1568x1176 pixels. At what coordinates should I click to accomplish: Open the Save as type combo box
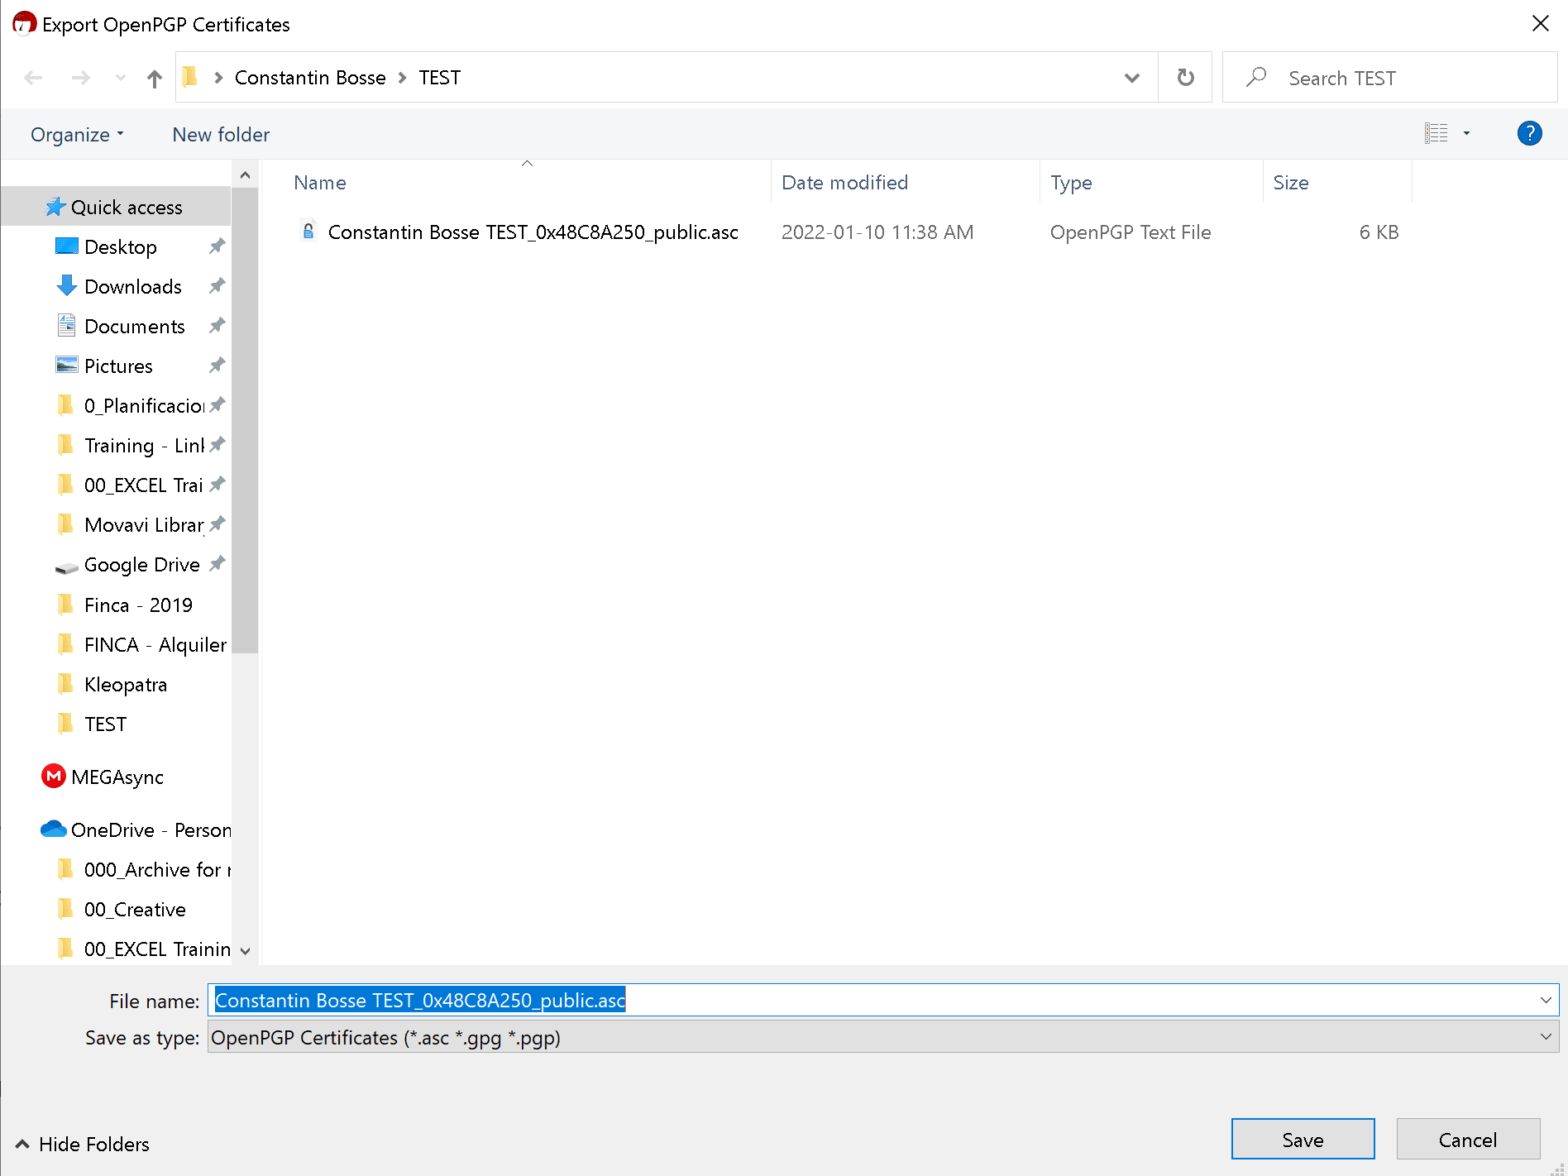tap(883, 1037)
